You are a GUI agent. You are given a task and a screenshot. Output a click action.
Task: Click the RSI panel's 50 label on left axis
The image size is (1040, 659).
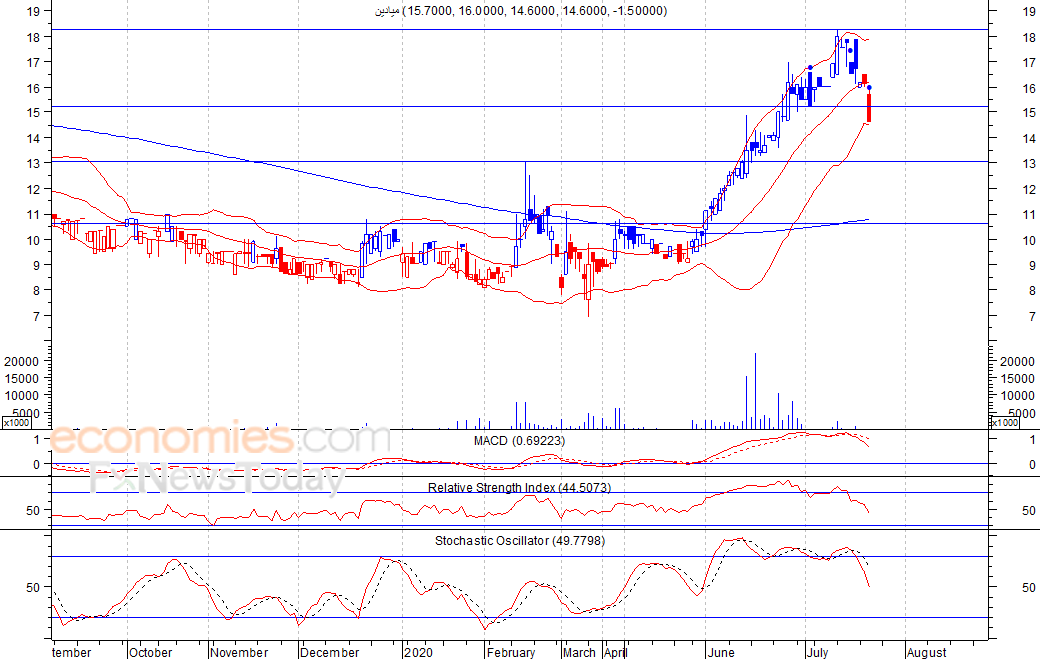[x=34, y=510]
